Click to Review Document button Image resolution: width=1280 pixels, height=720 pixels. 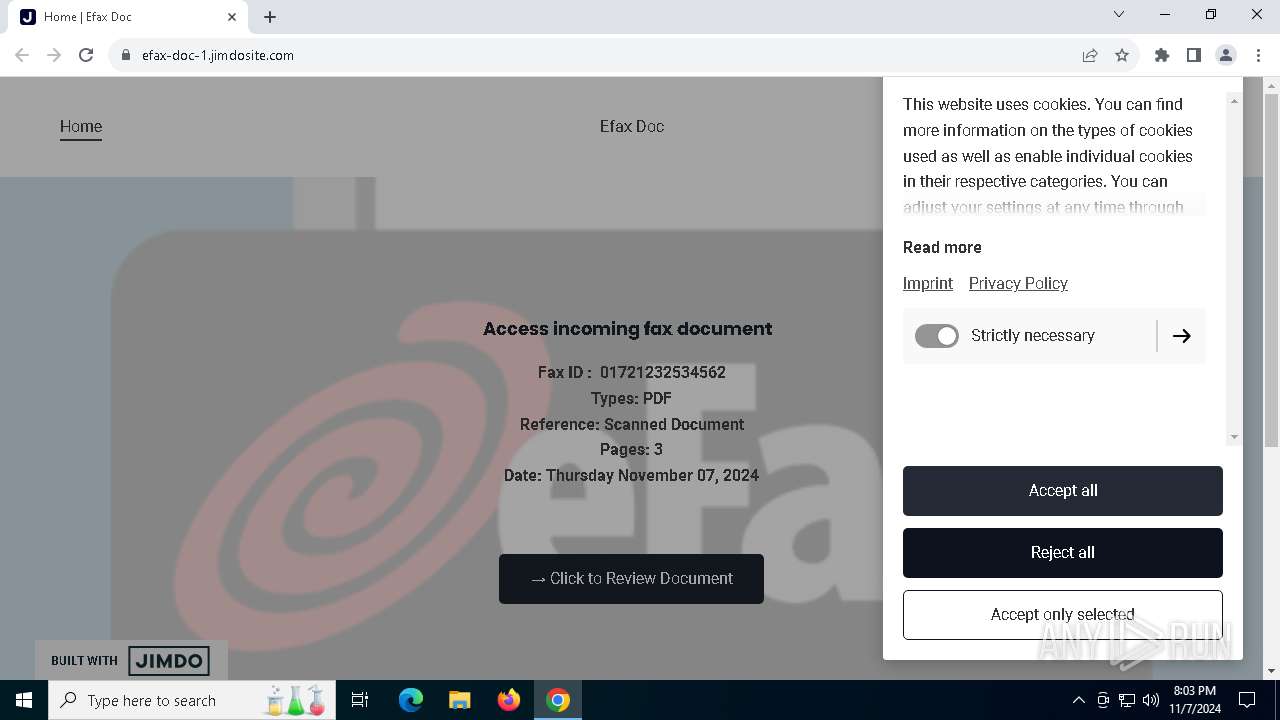(x=631, y=579)
